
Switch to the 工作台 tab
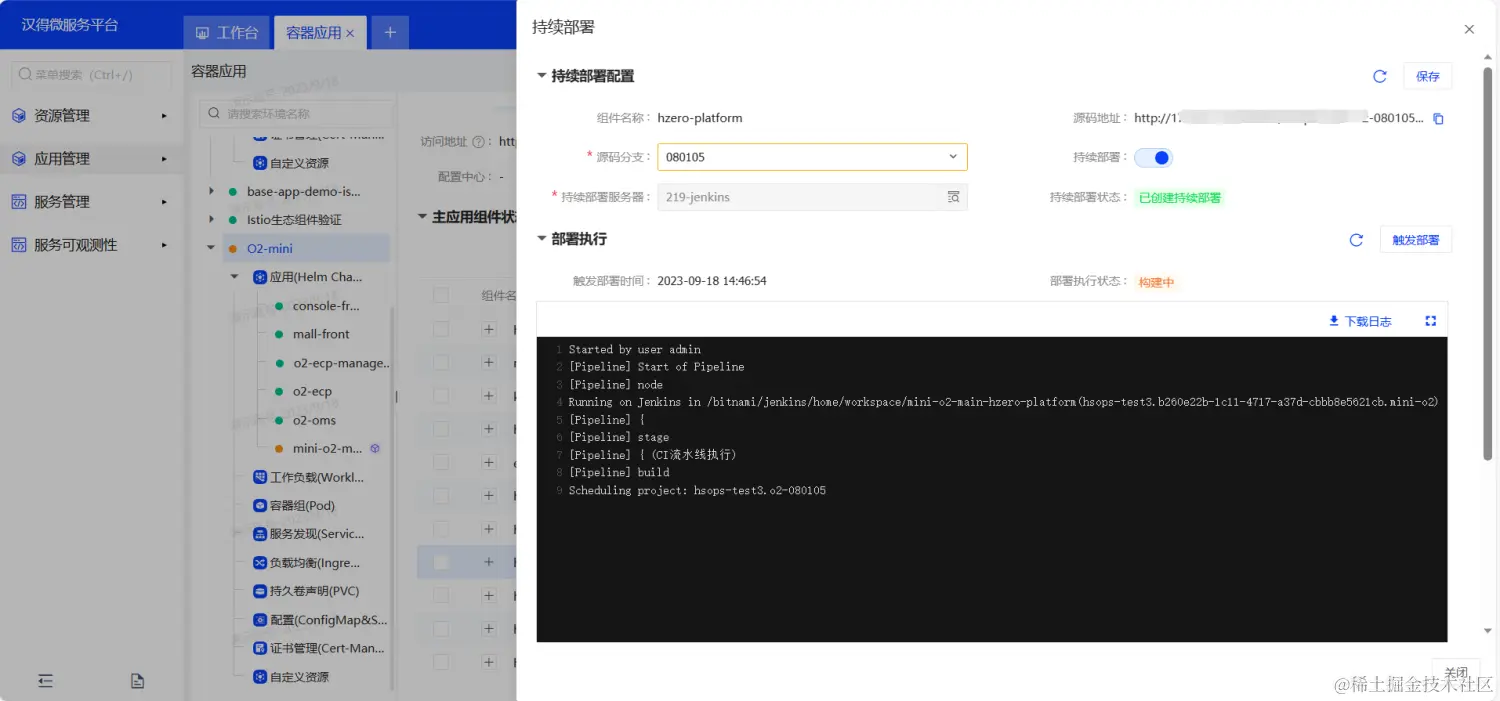(227, 33)
